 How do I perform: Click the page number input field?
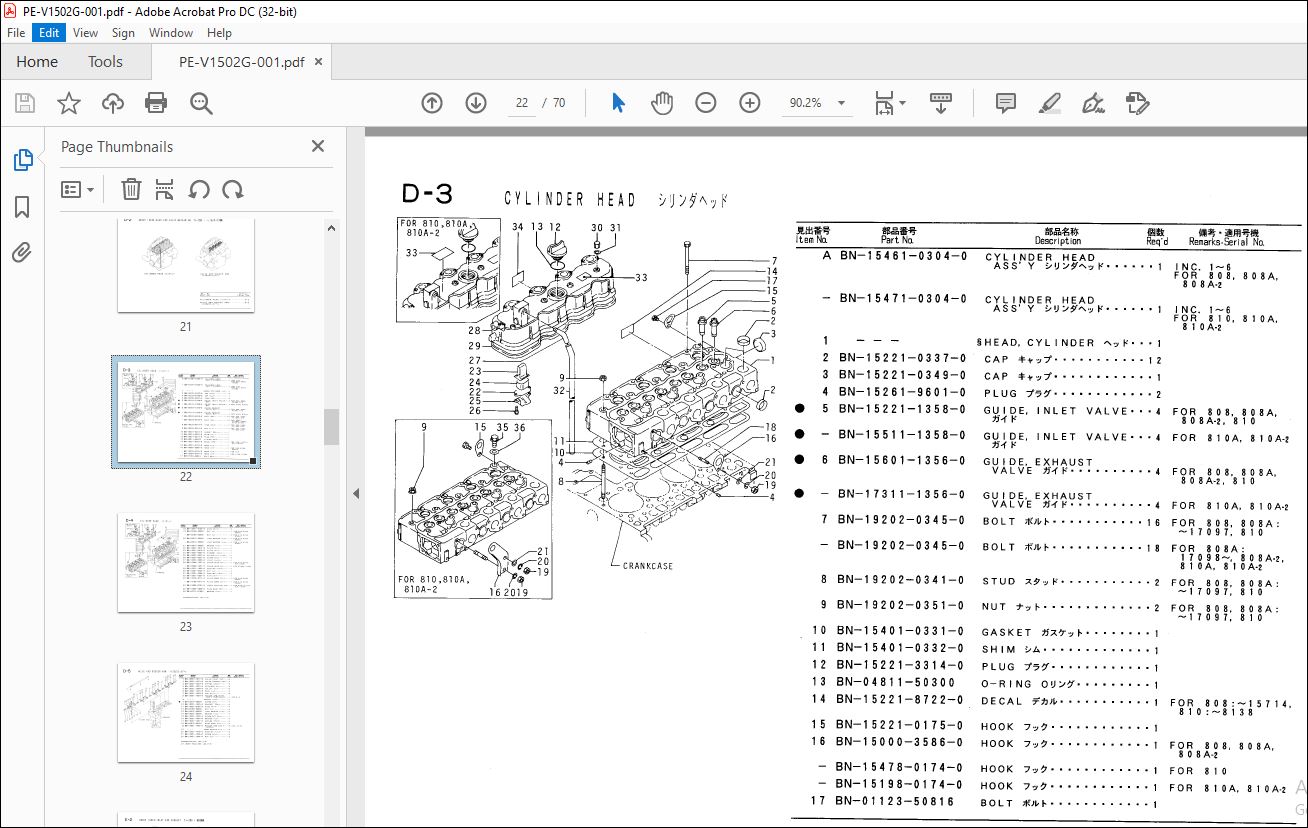(x=522, y=103)
